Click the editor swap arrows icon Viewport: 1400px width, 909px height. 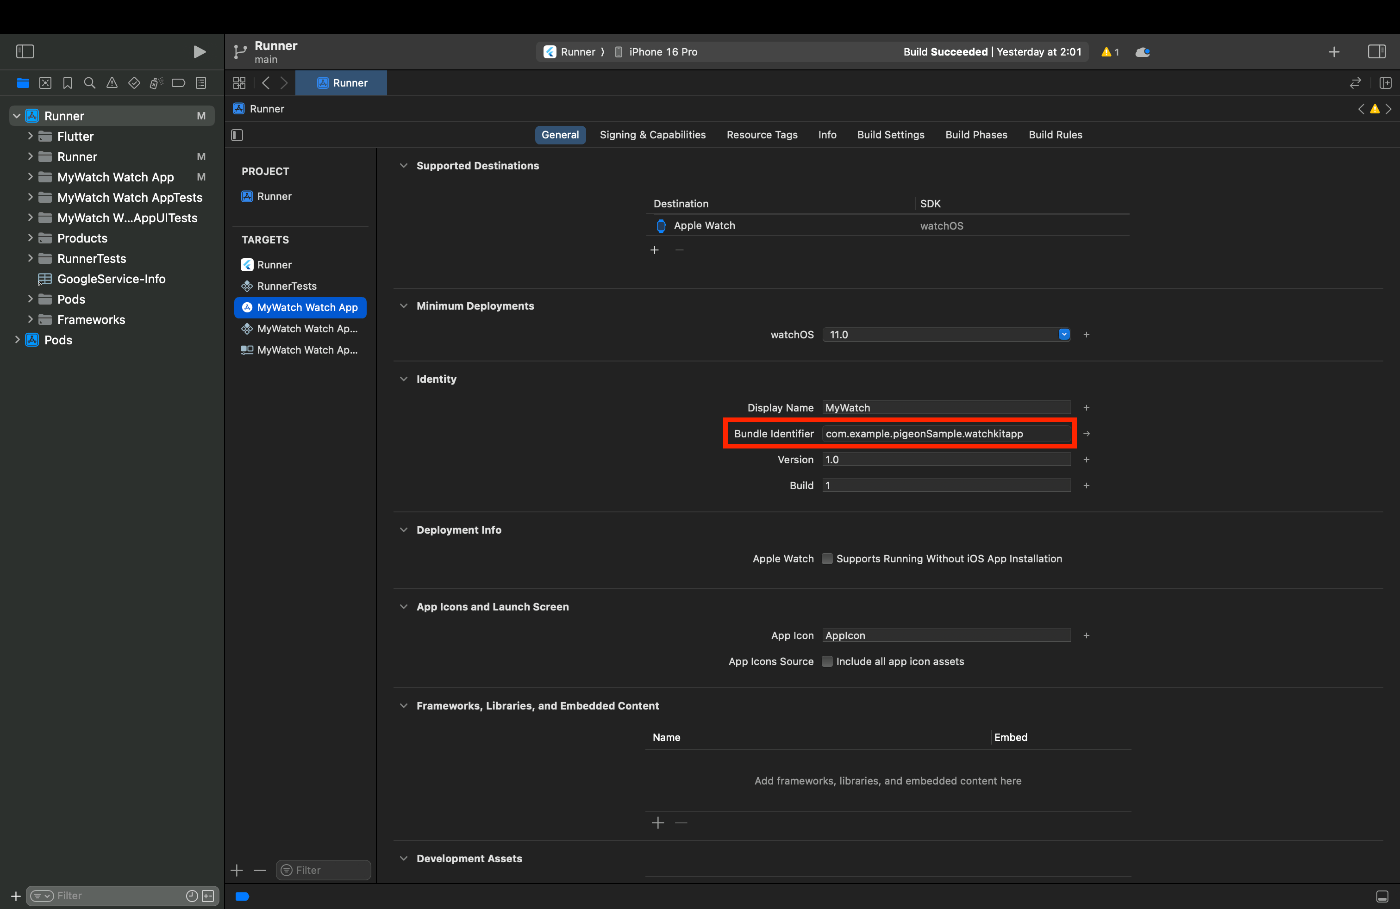1356,83
